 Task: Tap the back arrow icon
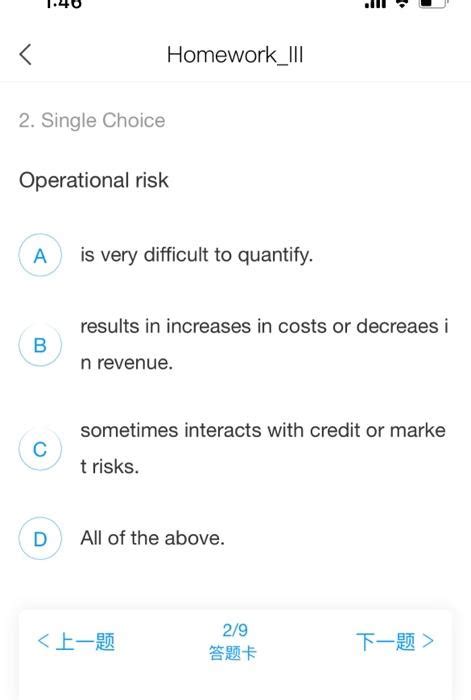tap(26, 54)
